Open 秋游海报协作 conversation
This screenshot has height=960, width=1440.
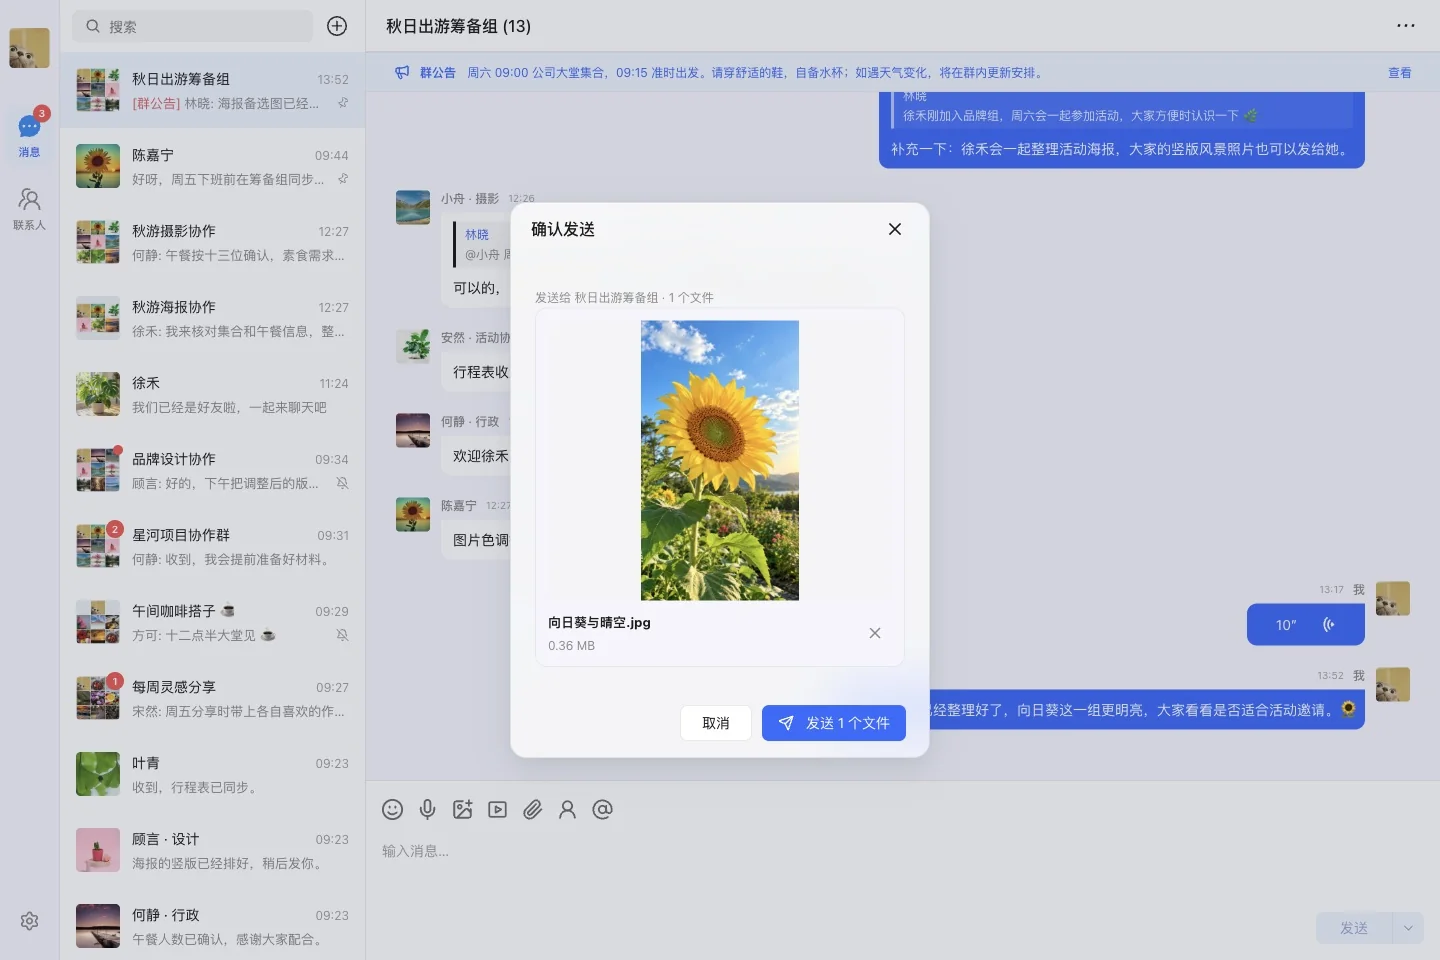point(212,318)
